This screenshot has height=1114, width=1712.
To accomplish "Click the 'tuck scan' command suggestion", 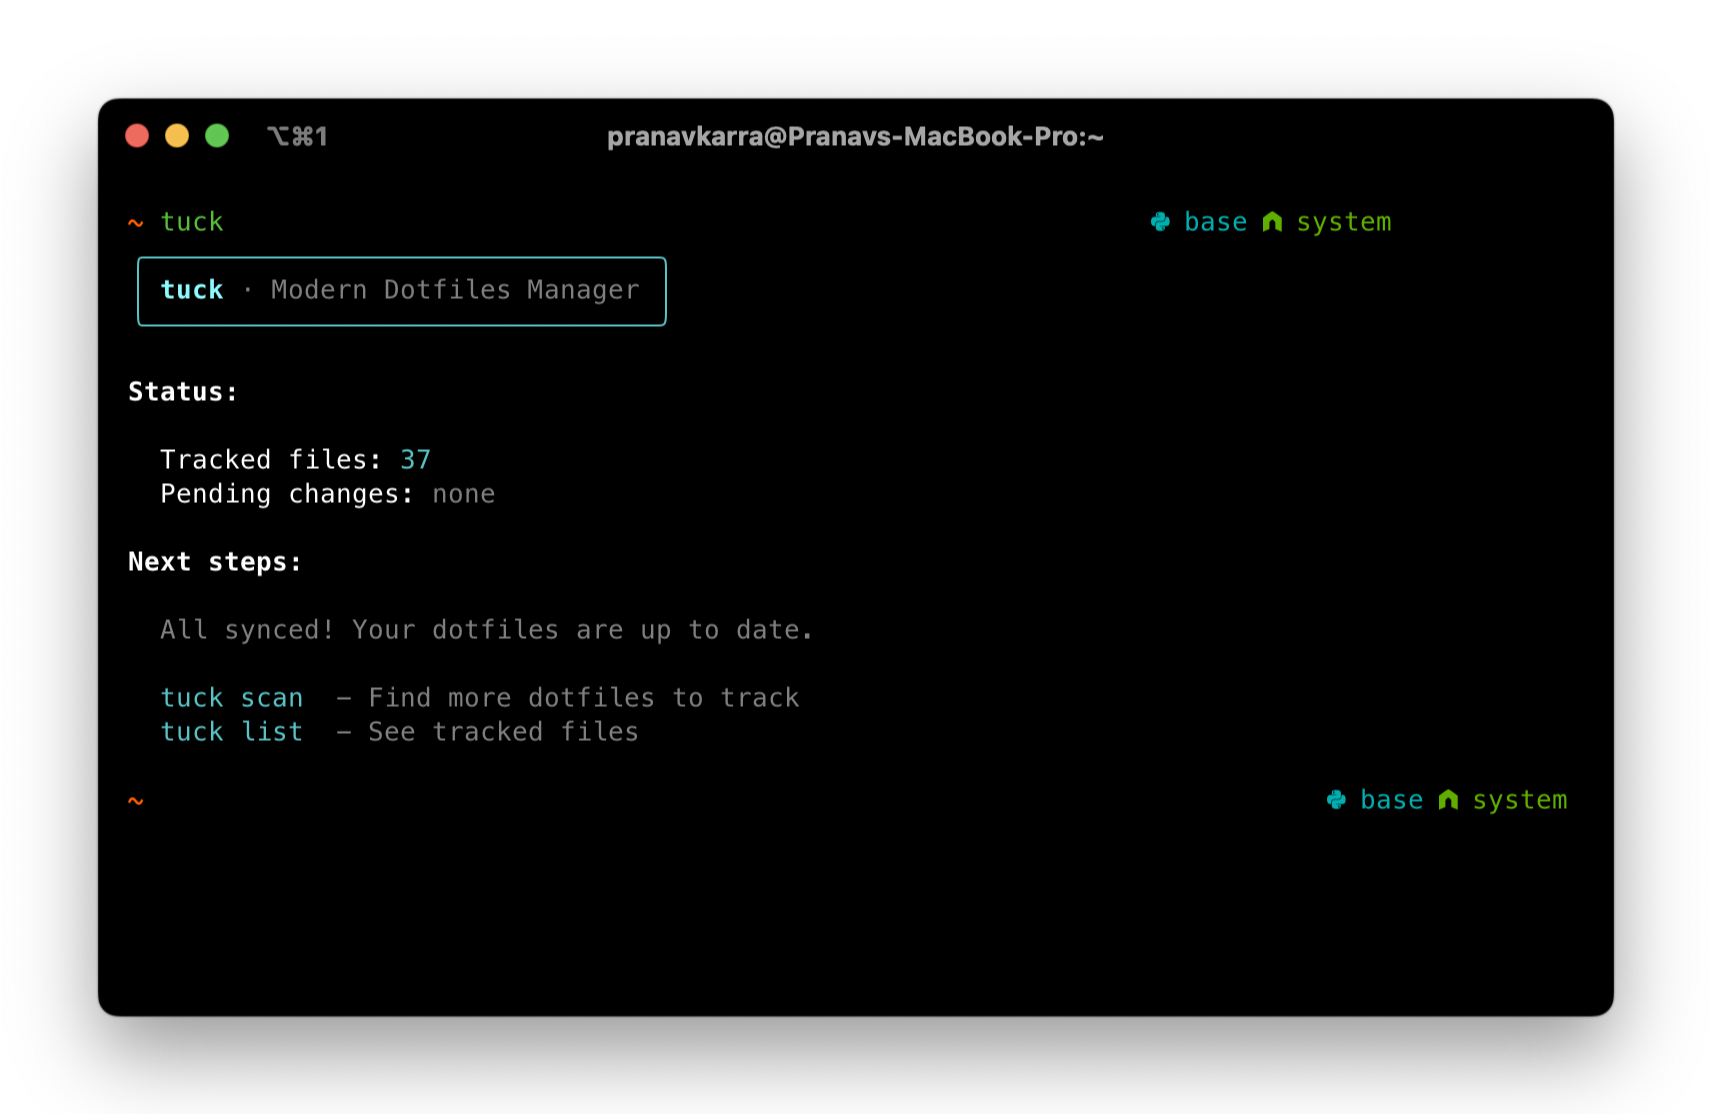I will [232, 697].
